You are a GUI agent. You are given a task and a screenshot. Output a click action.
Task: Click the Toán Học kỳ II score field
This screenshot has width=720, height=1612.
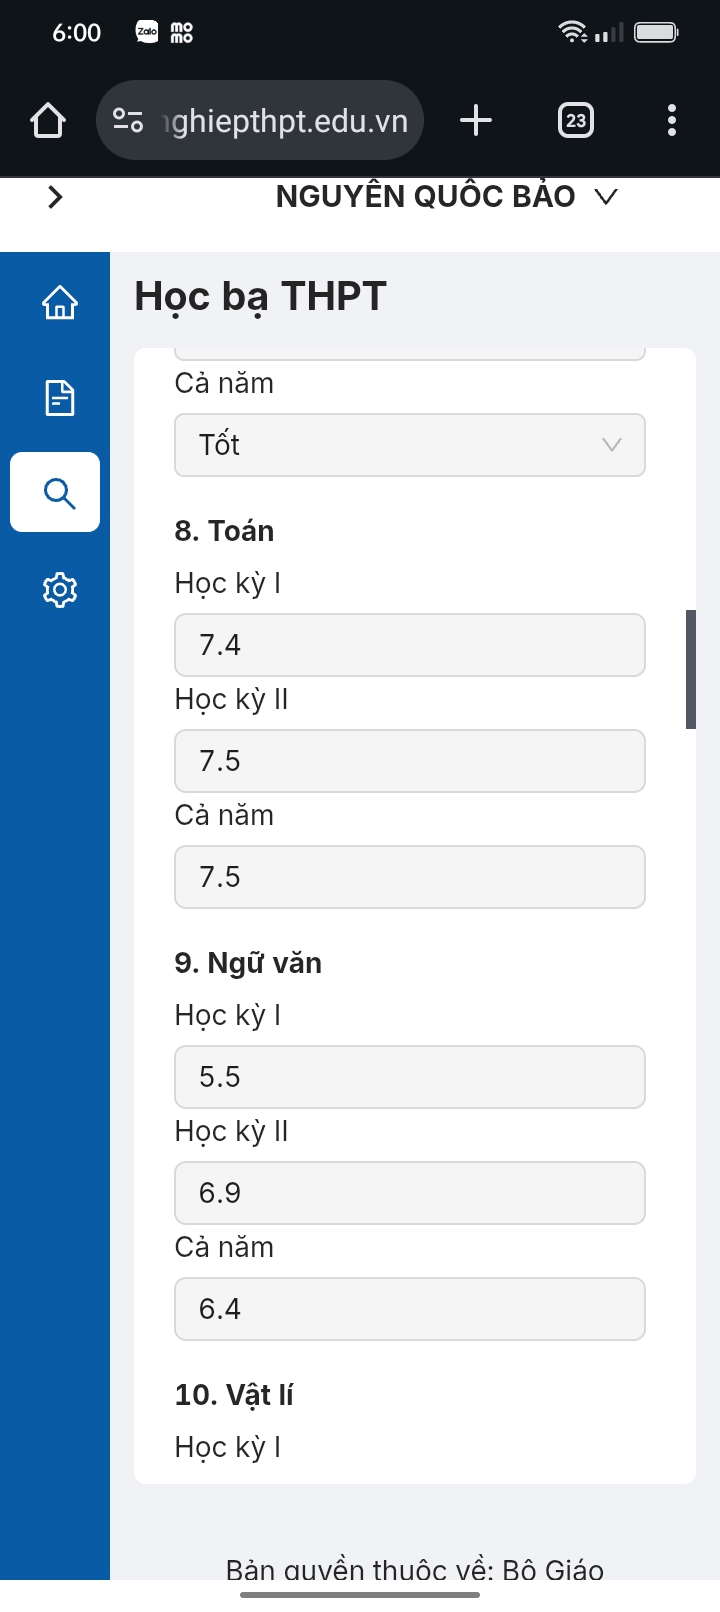410,761
